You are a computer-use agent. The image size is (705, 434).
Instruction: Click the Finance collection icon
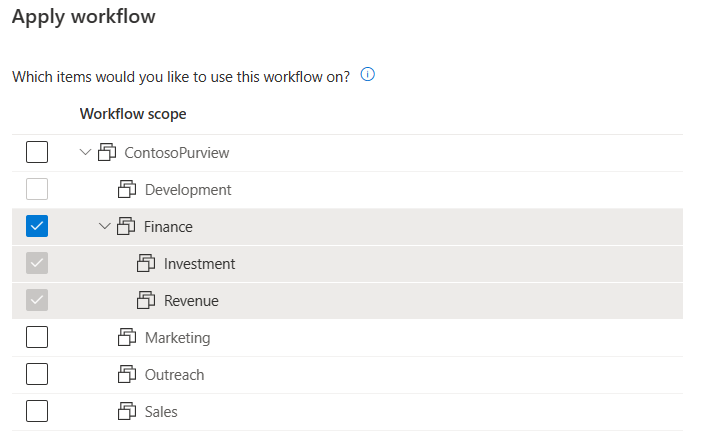point(126,226)
